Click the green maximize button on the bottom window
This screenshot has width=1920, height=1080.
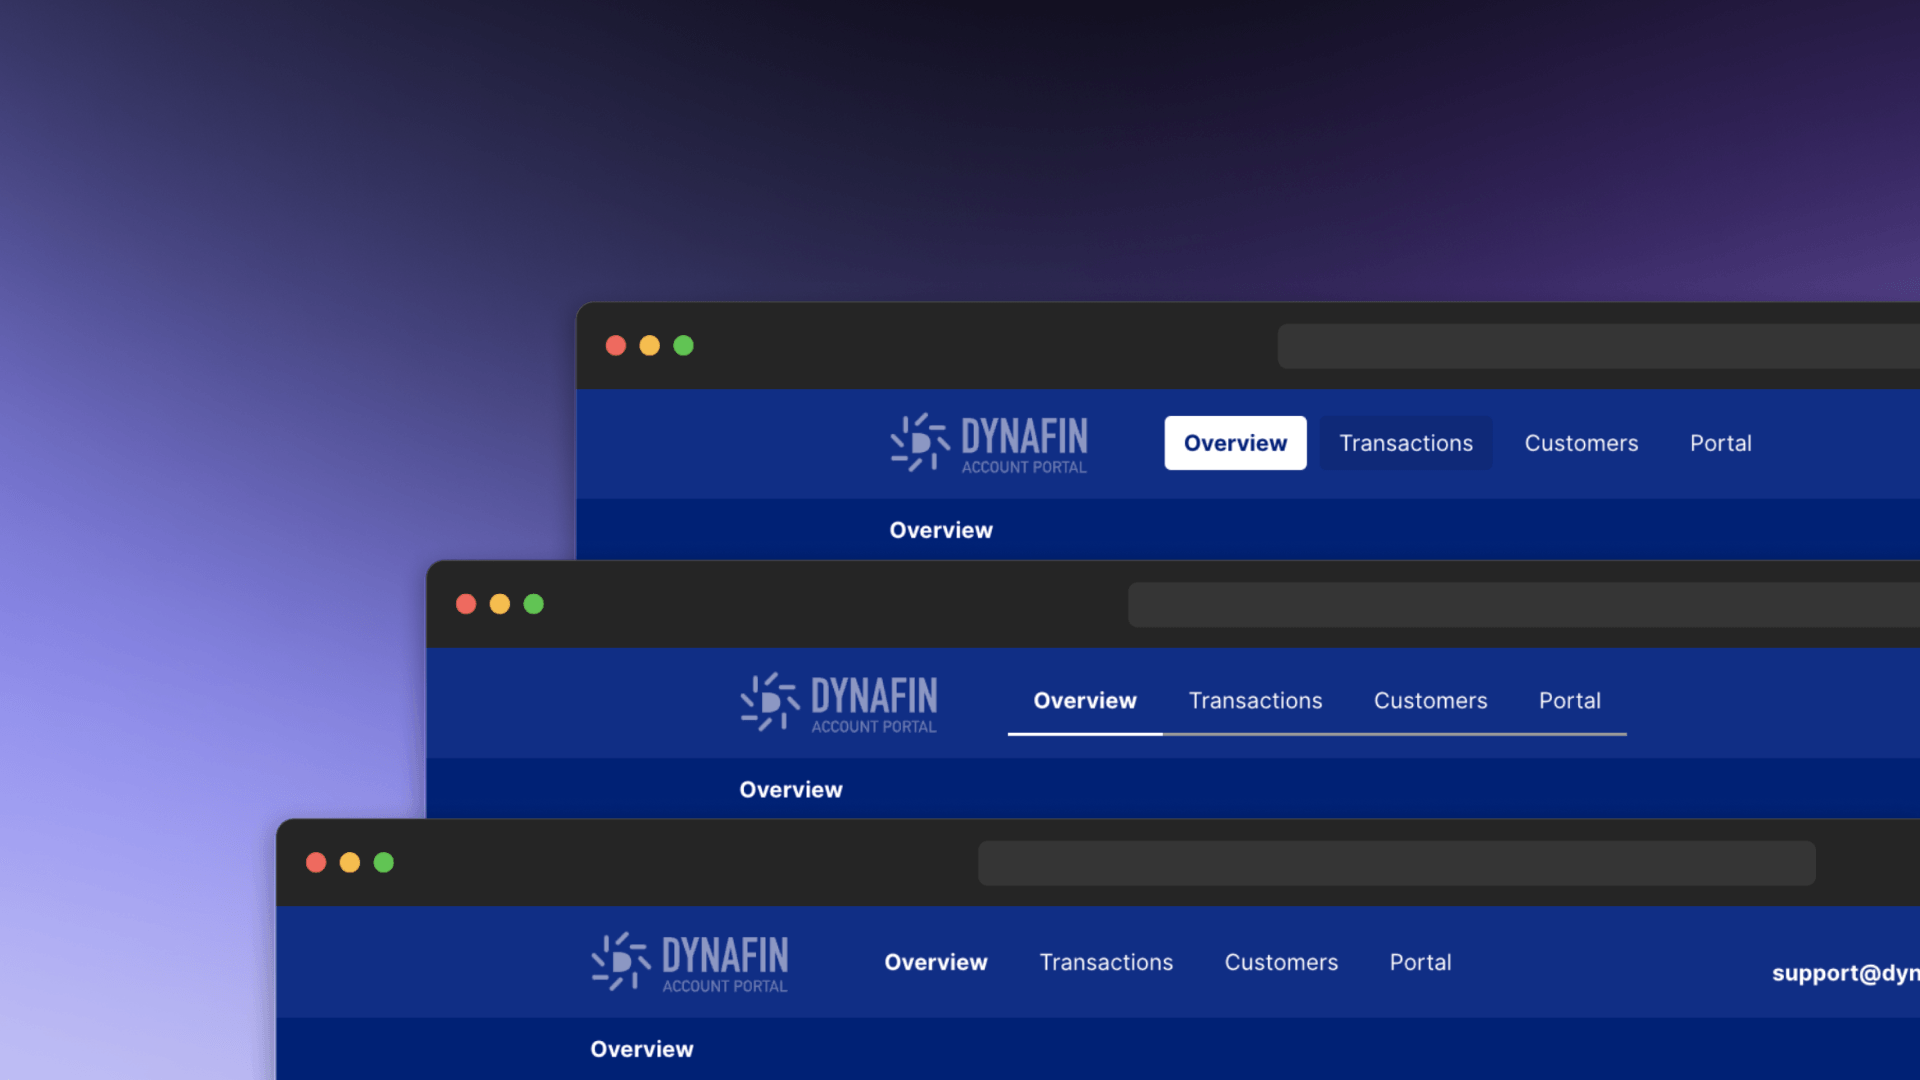(385, 861)
